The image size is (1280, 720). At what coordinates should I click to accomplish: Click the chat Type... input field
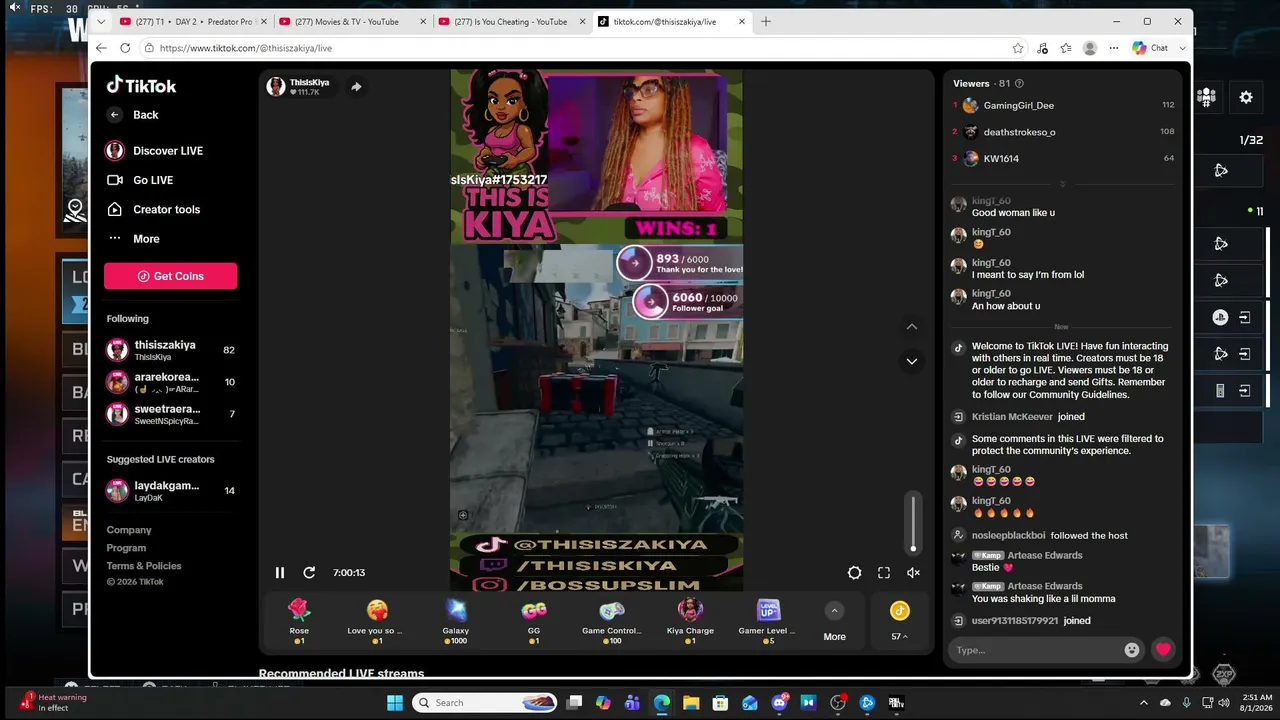pyautogui.click(x=1036, y=650)
